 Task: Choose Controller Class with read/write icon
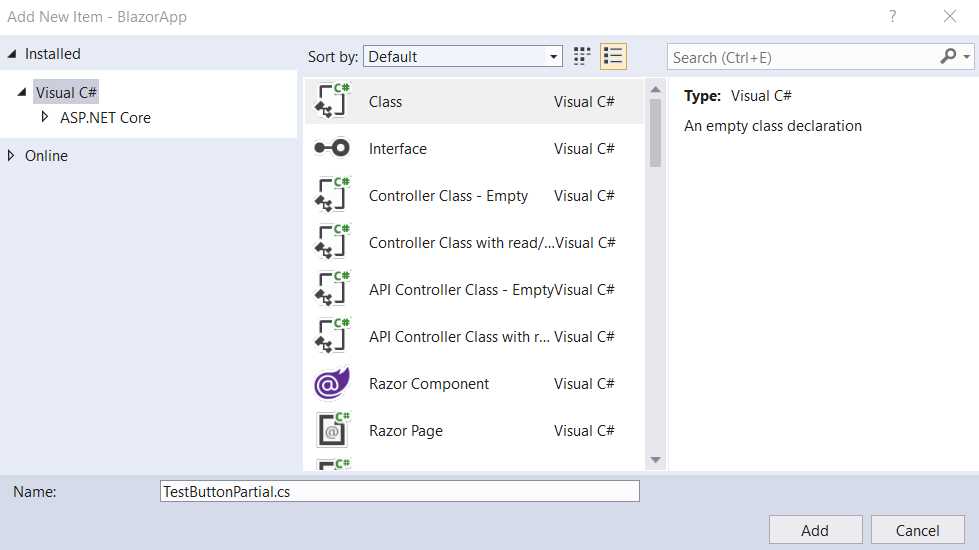click(332, 242)
